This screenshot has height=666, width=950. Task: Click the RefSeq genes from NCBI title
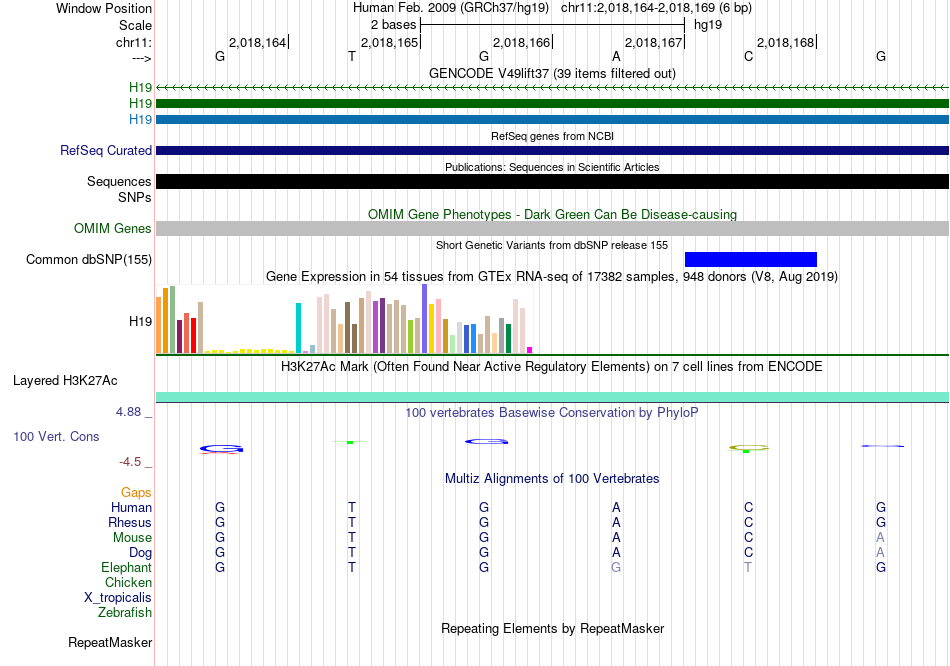point(552,136)
